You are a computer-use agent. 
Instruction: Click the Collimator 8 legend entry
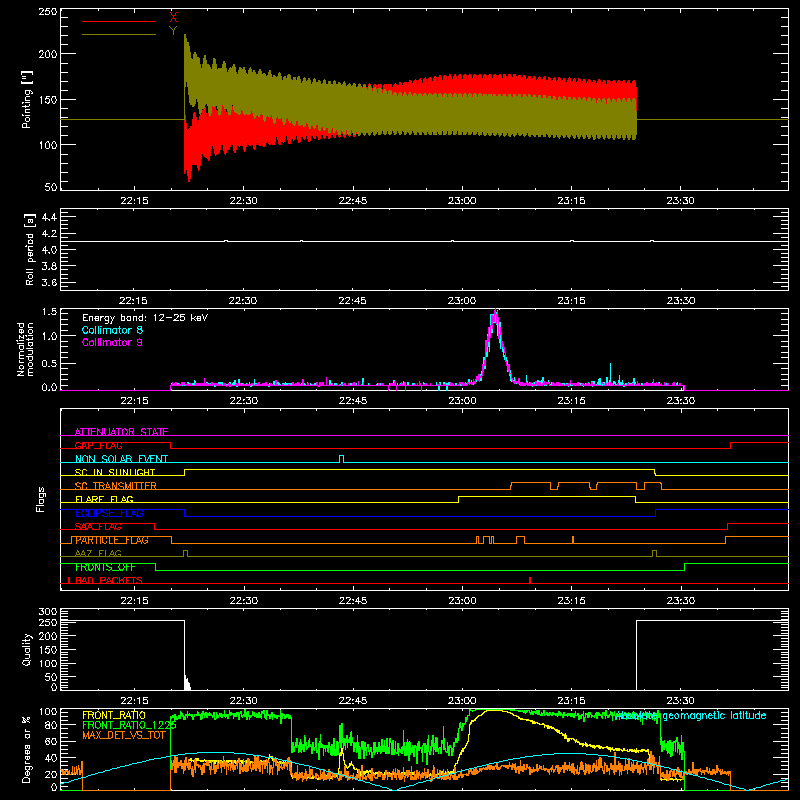pyautogui.click(x=112, y=330)
